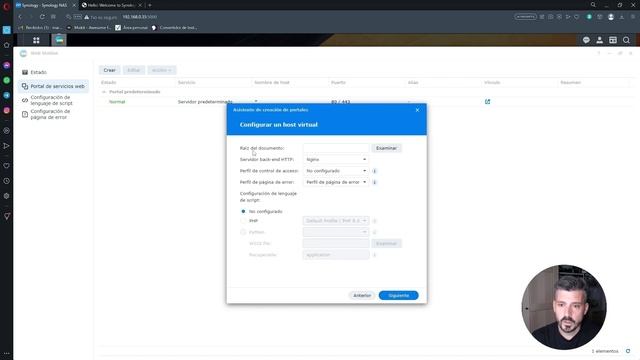This screenshot has width=640, height=360.
Task: Open the Python profile dropdown
Action: (336, 232)
